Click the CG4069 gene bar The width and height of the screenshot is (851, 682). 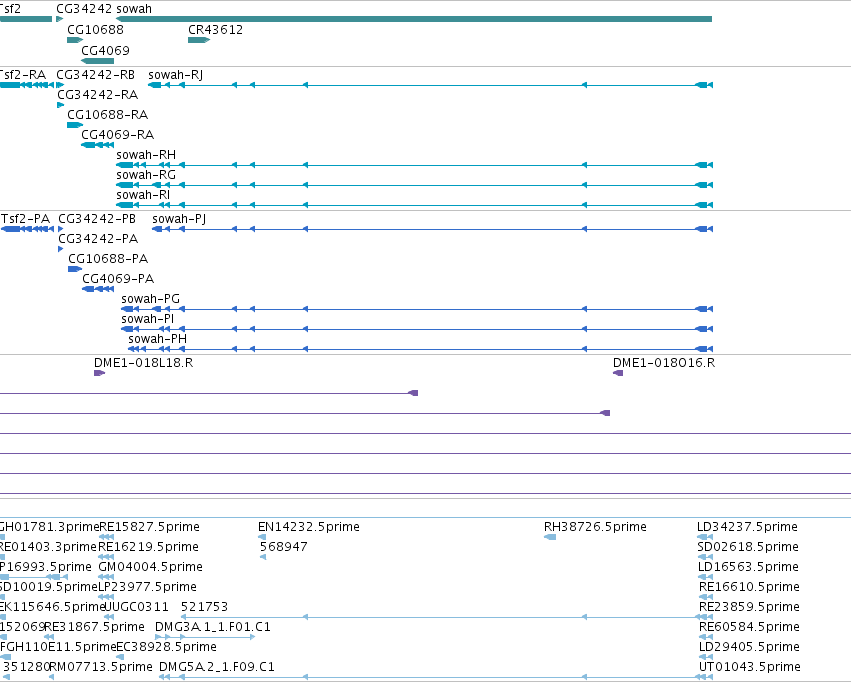pyautogui.click(x=98, y=61)
